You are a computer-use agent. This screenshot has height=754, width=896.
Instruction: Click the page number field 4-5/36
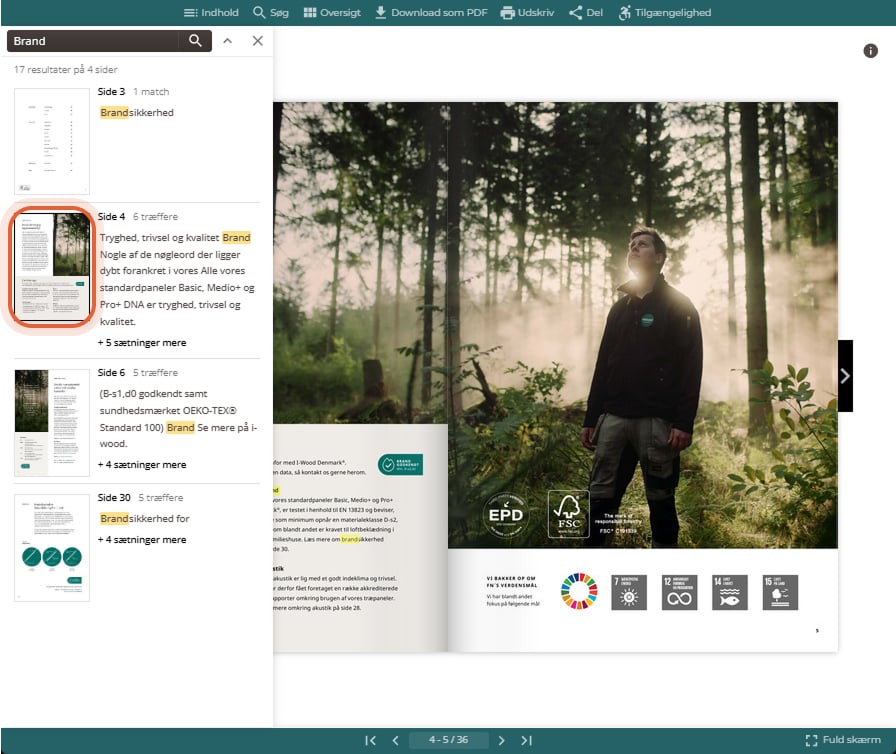click(449, 740)
